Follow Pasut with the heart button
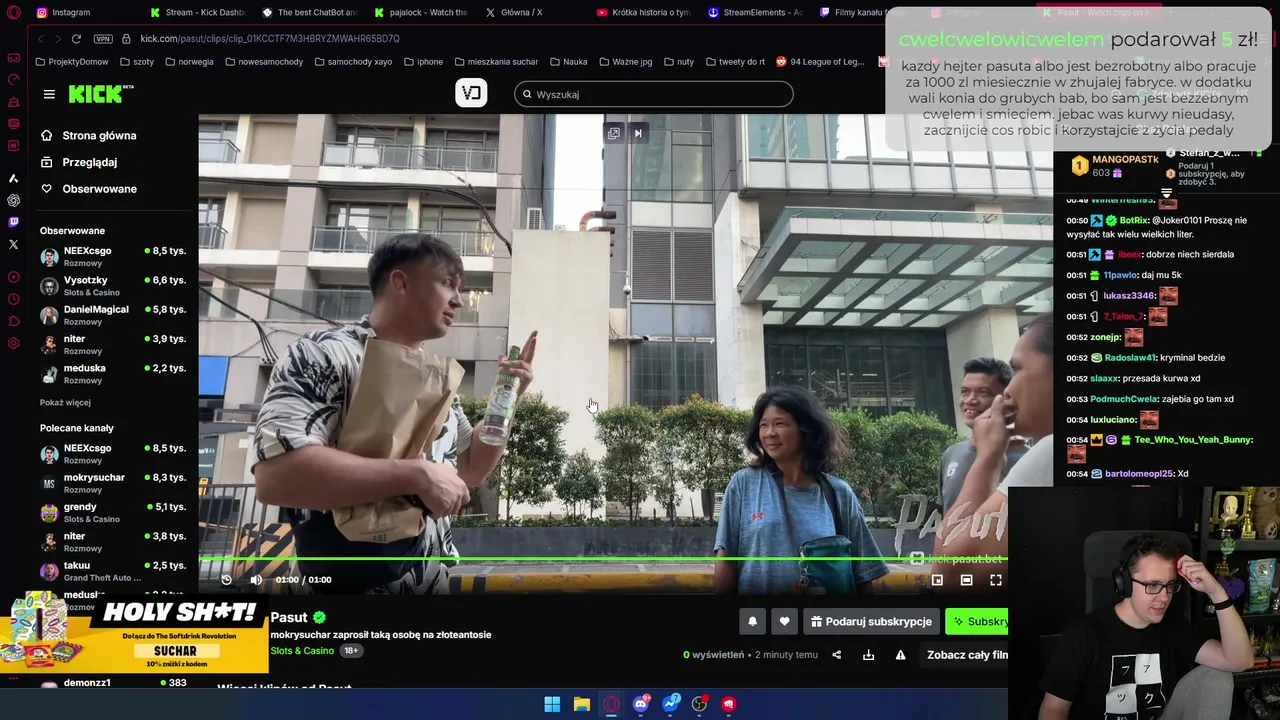The height and width of the screenshot is (720, 1280). pyautogui.click(x=784, y=621)
